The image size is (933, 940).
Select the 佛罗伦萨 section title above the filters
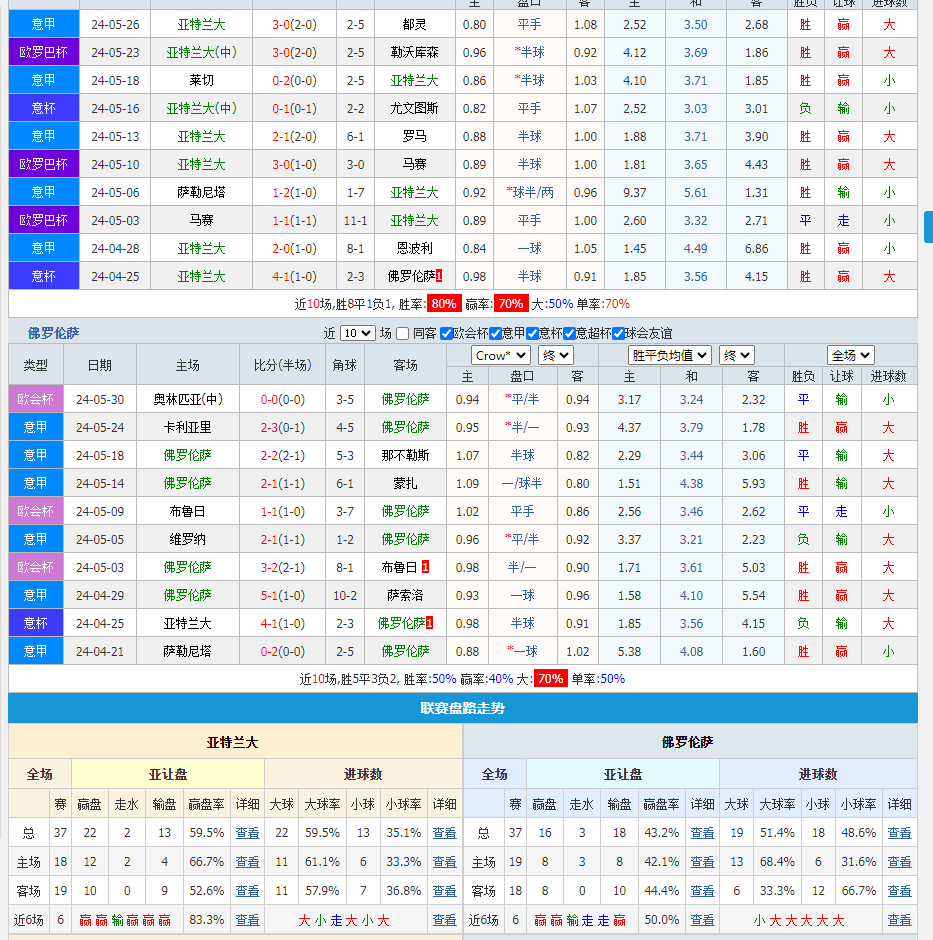[x=53, y=333]
